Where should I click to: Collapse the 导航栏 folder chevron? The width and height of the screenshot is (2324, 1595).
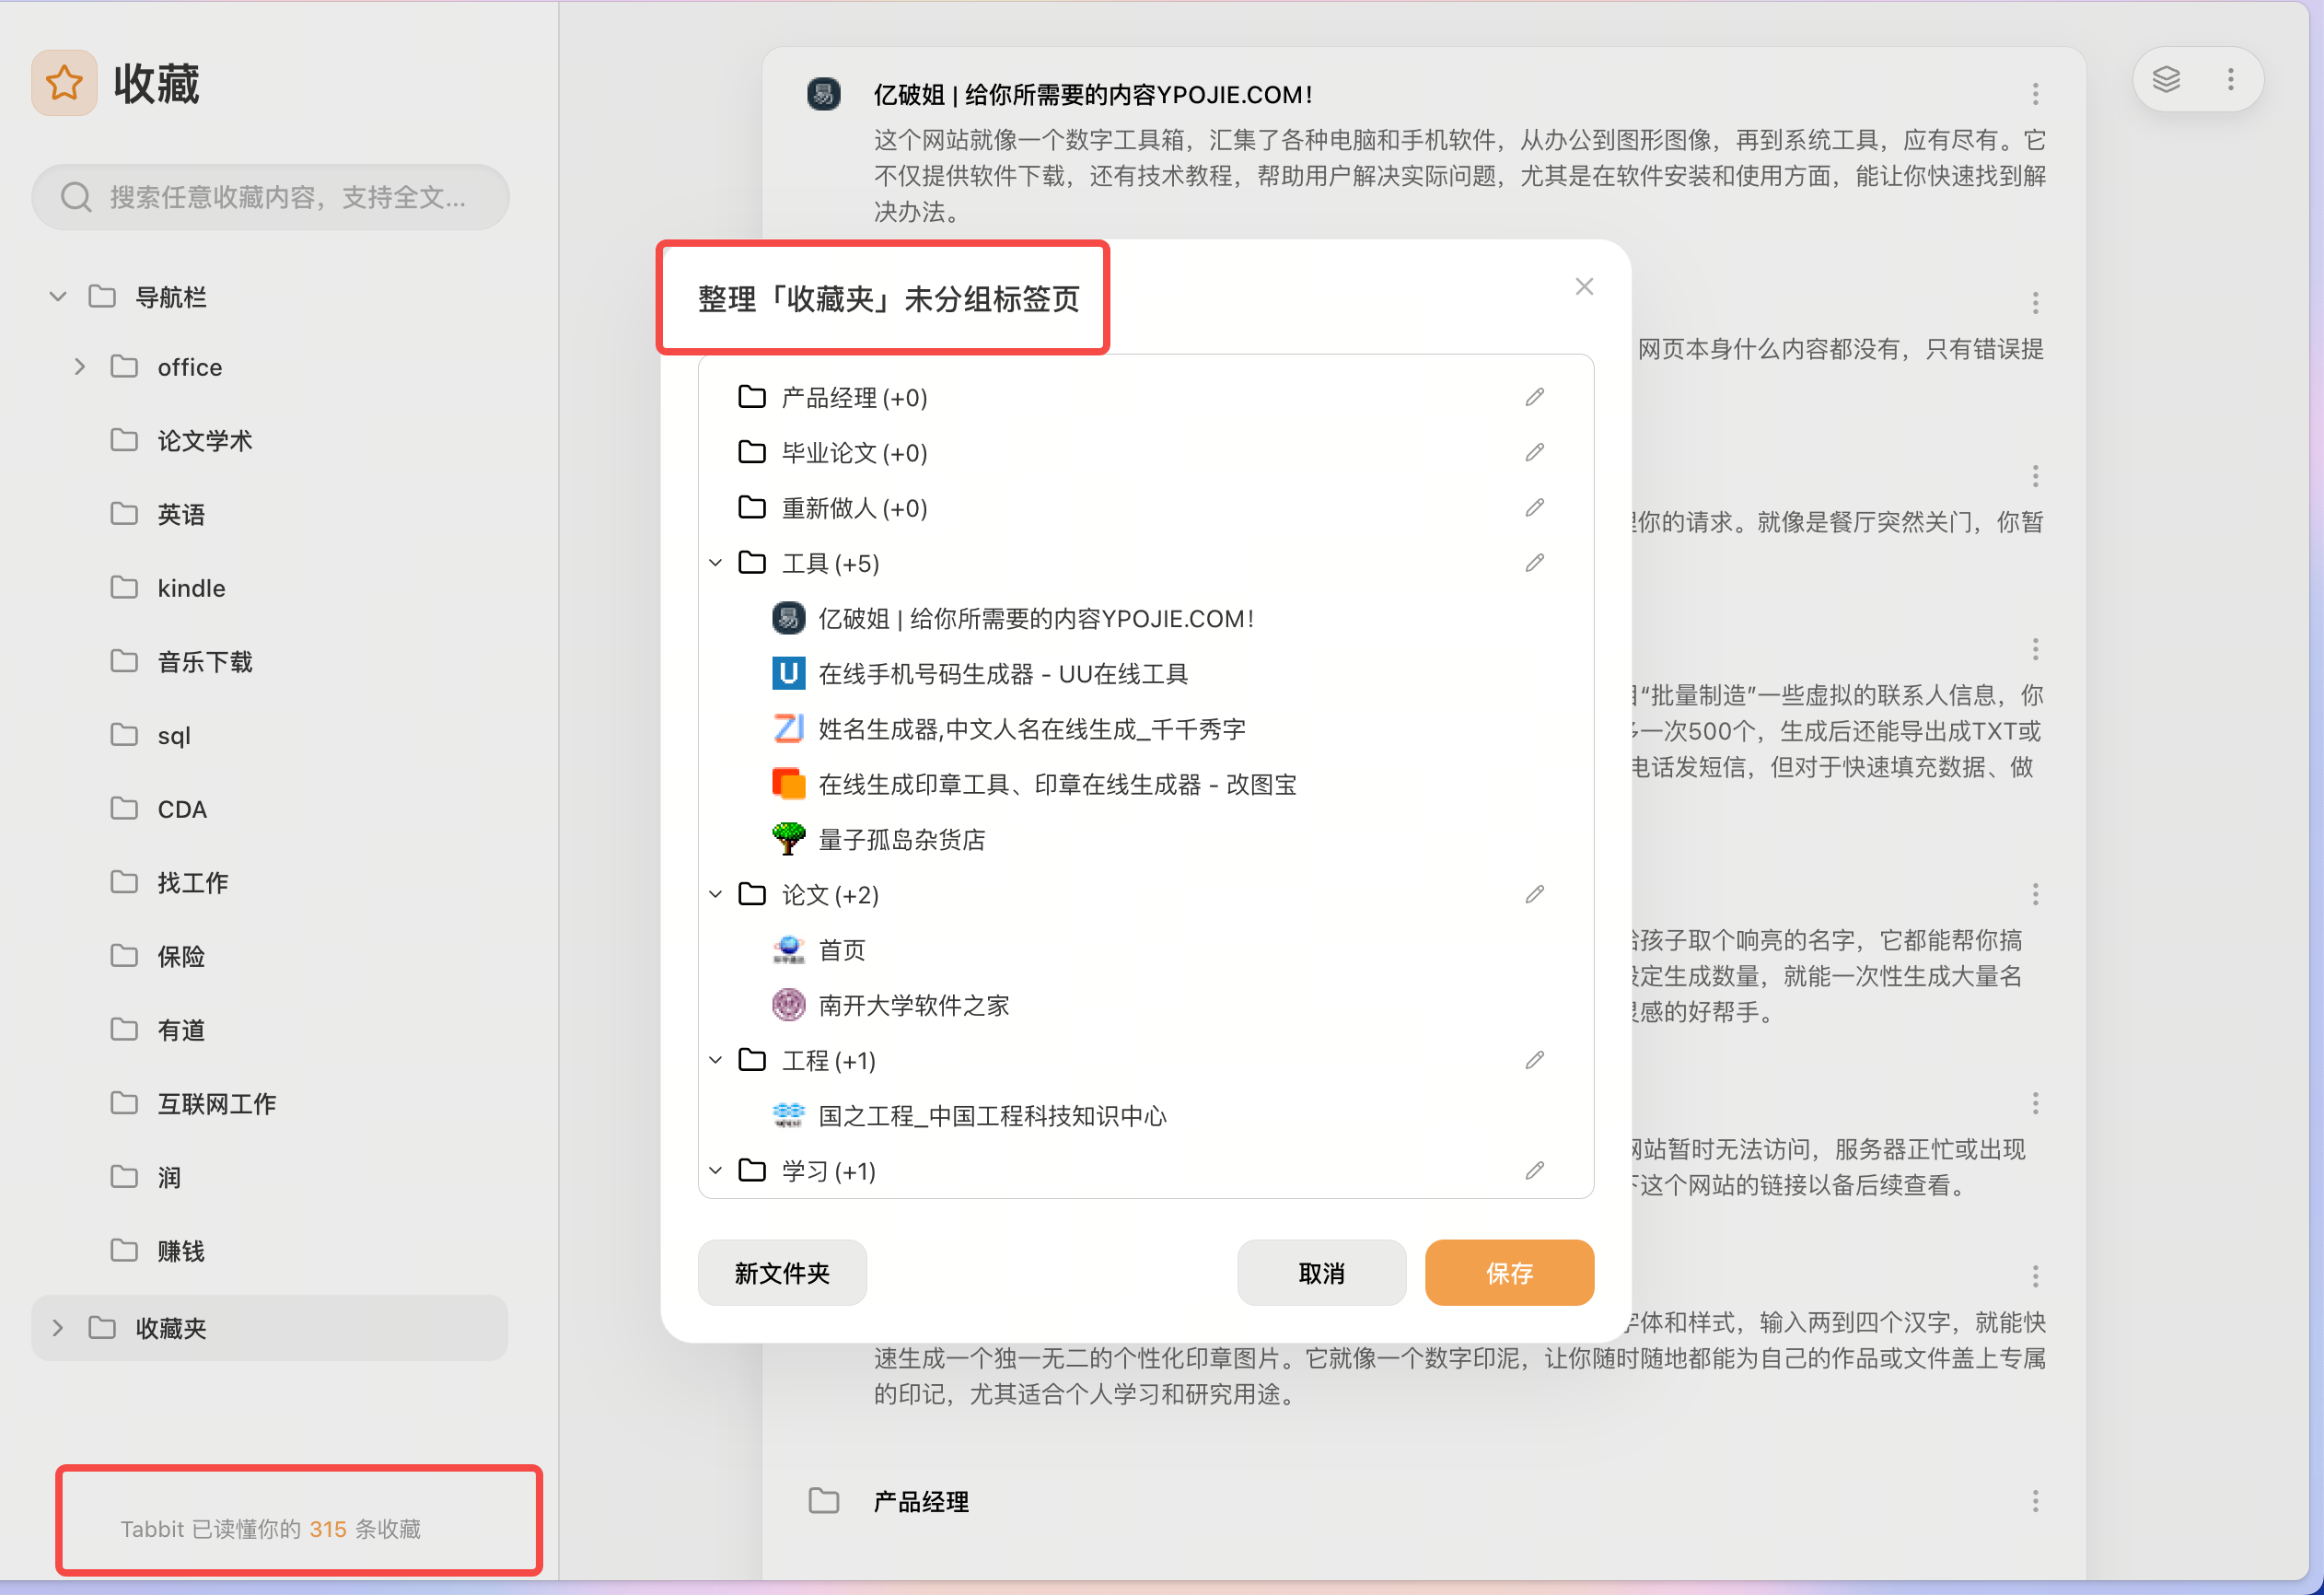[x=58, y=297]
